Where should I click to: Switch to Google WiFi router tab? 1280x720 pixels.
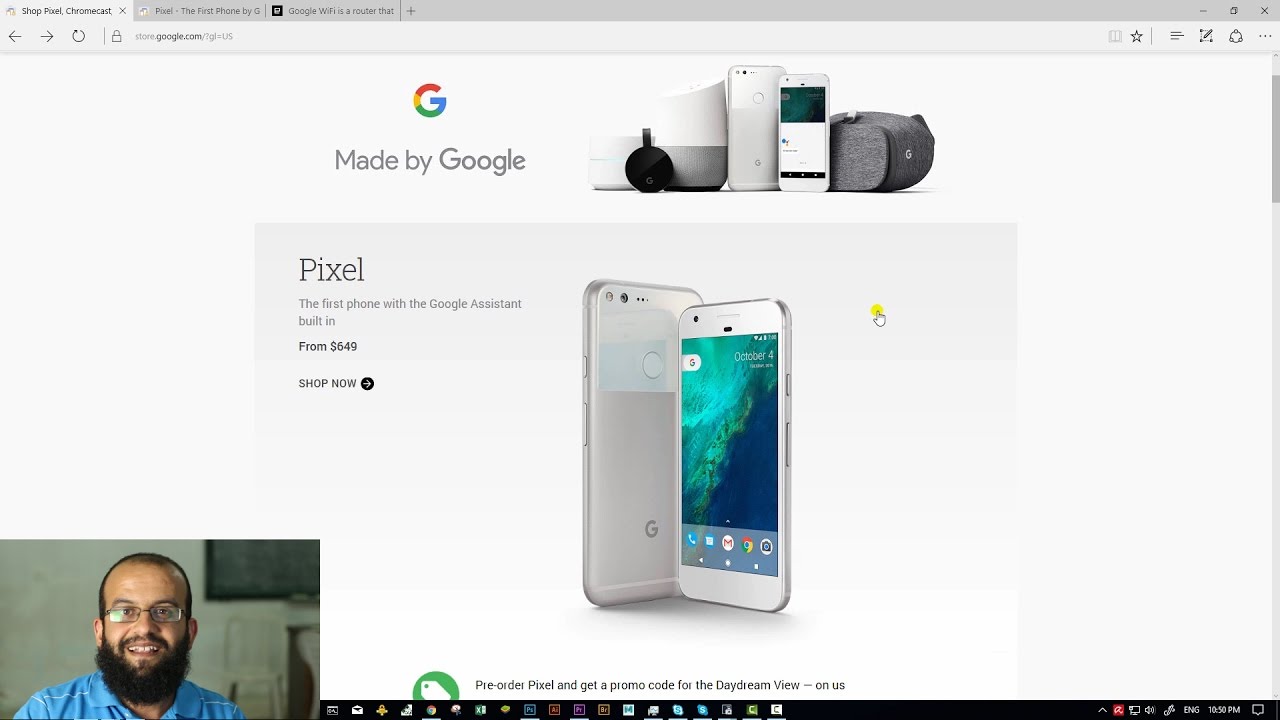coord(333,11)
